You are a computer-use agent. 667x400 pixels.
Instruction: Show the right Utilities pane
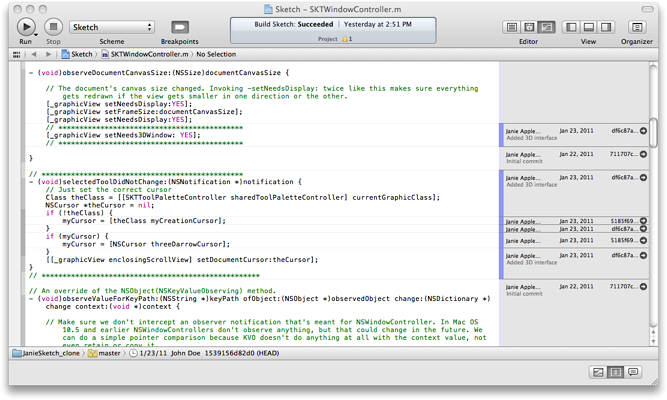[x=605, y=27]
